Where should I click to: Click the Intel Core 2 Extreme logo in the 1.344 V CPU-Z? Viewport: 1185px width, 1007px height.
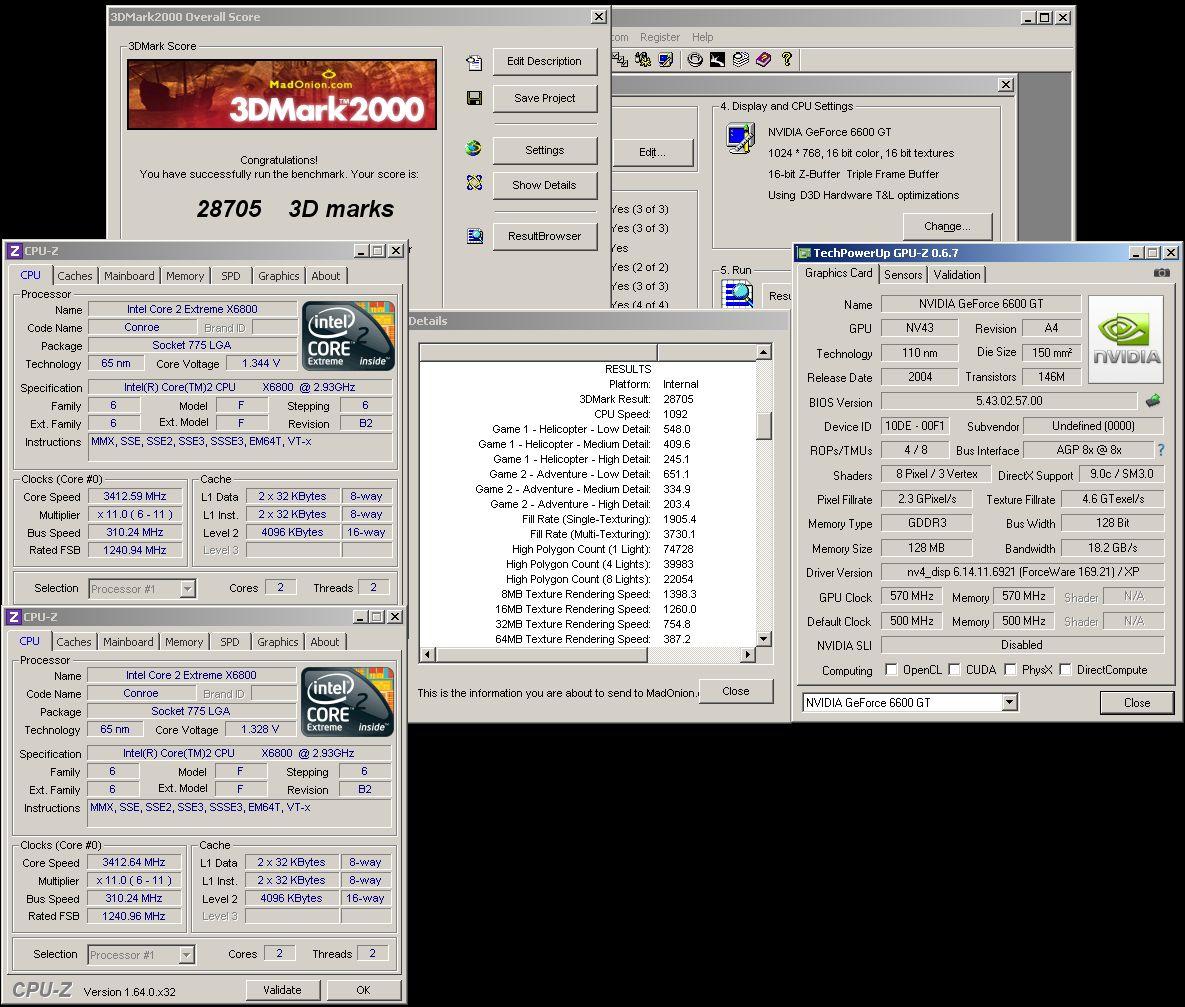click(348, 336)
